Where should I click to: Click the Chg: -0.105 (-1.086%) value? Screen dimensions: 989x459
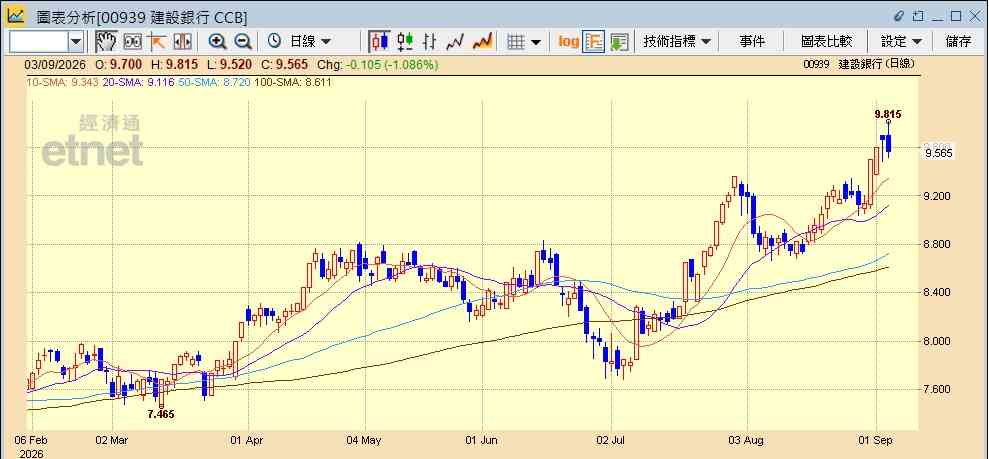point(377,64)
